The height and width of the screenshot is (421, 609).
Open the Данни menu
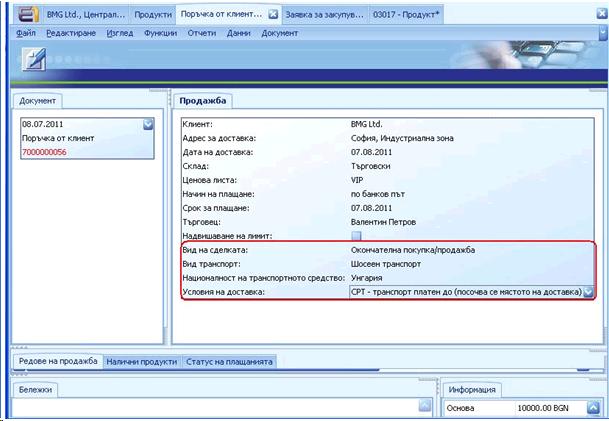[238, 33]
